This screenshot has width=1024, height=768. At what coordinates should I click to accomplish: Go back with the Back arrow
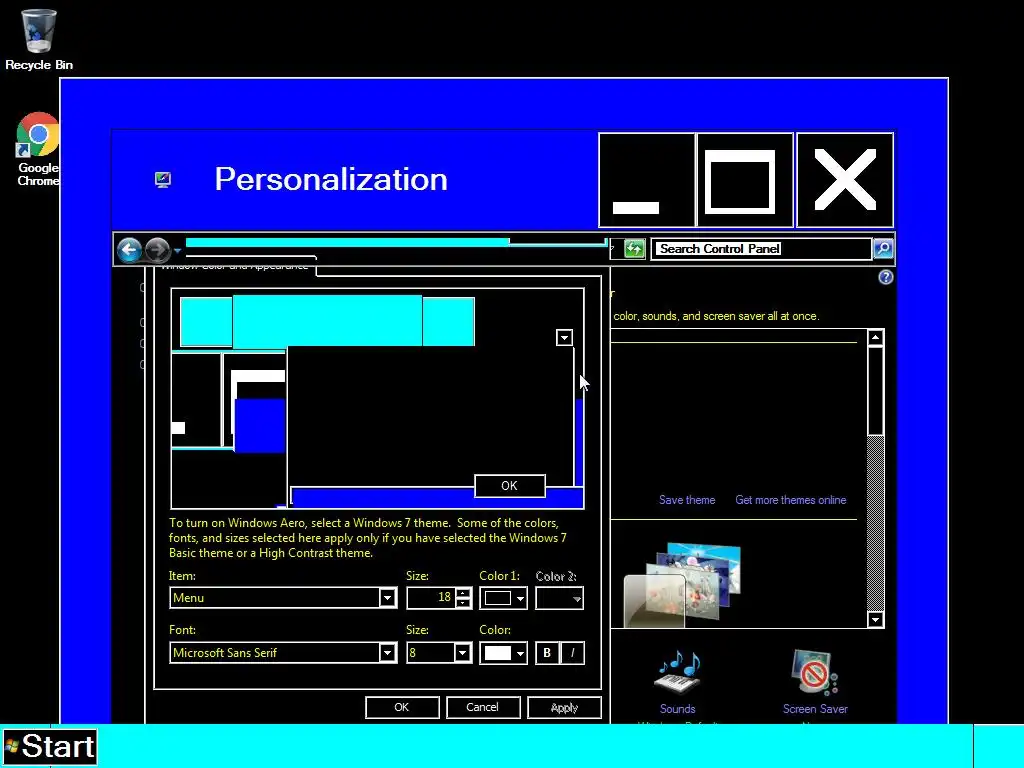[129, 249]
